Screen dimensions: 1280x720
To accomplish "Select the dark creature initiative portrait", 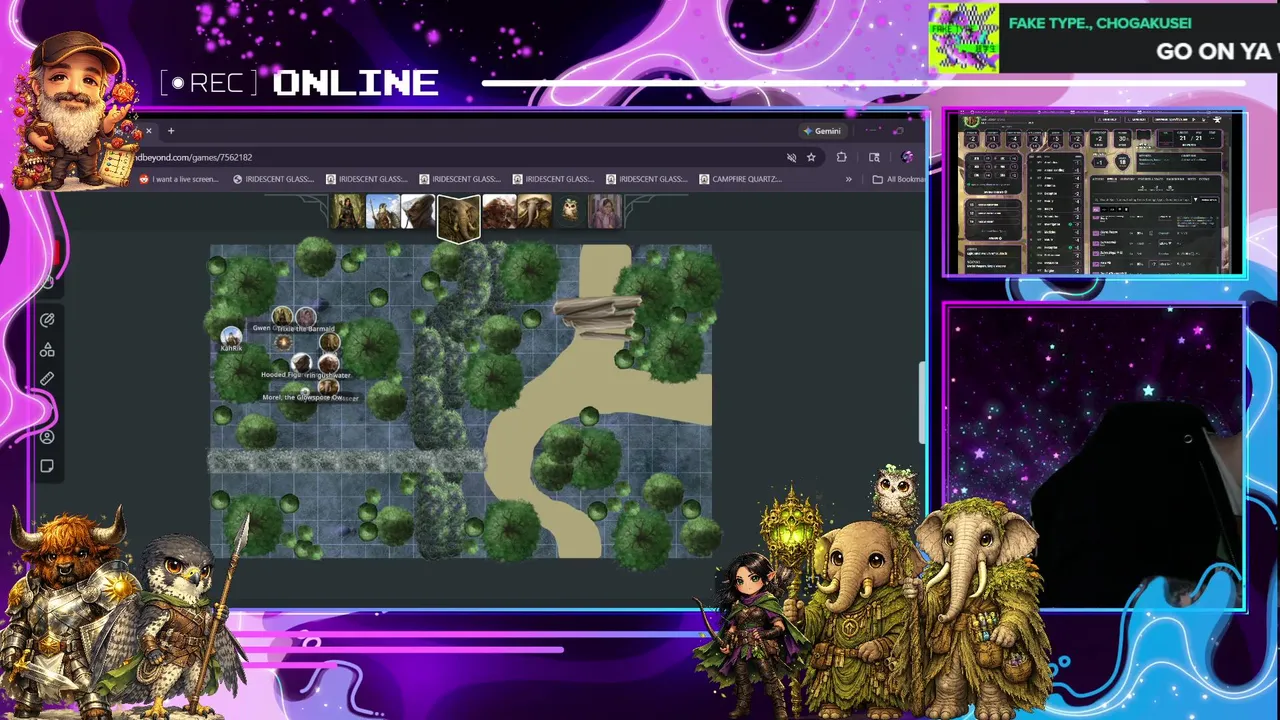I will pos(418,212).
